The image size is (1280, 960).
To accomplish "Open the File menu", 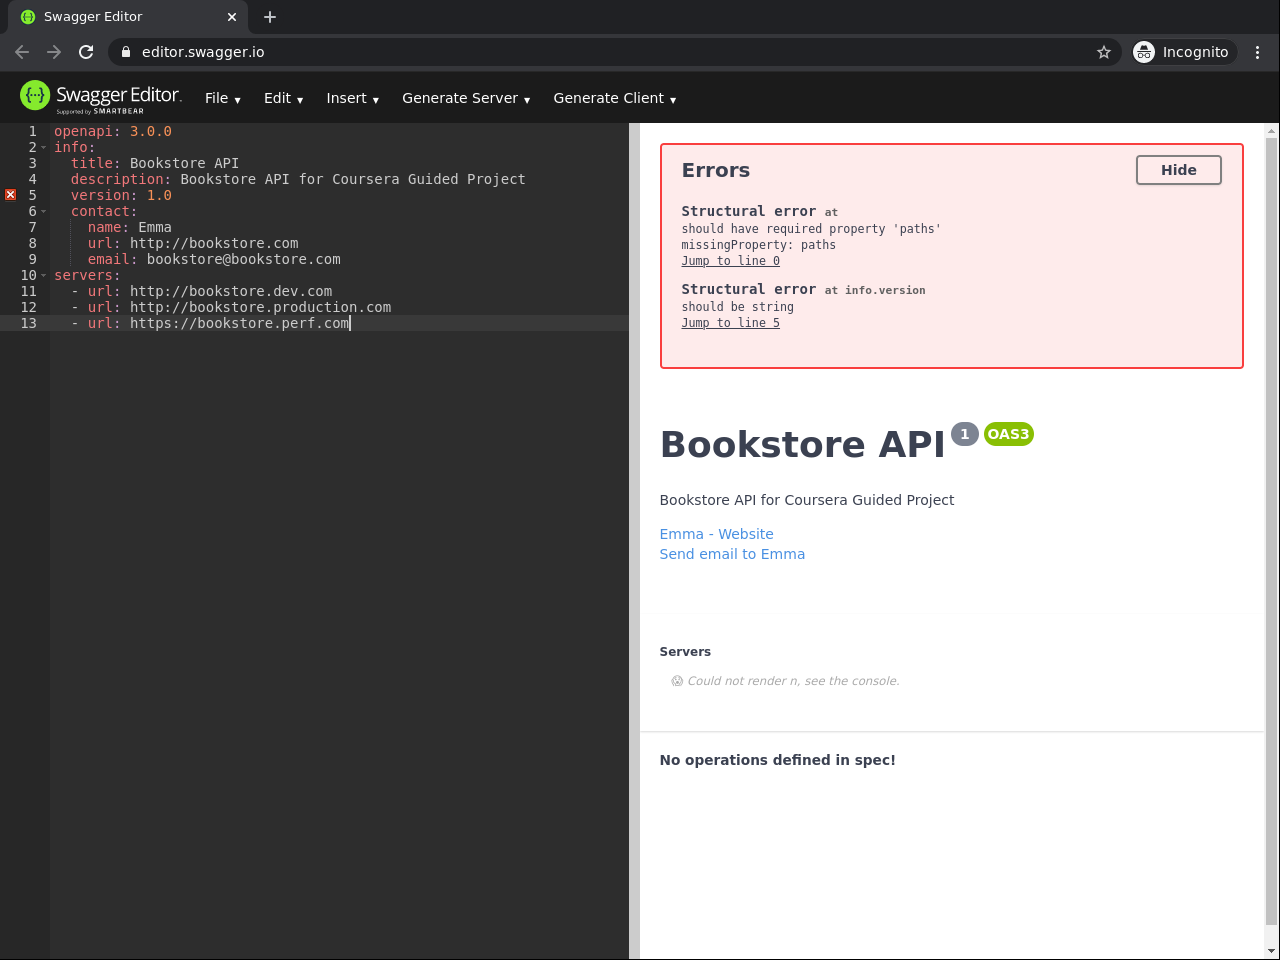I will (222, 98).
